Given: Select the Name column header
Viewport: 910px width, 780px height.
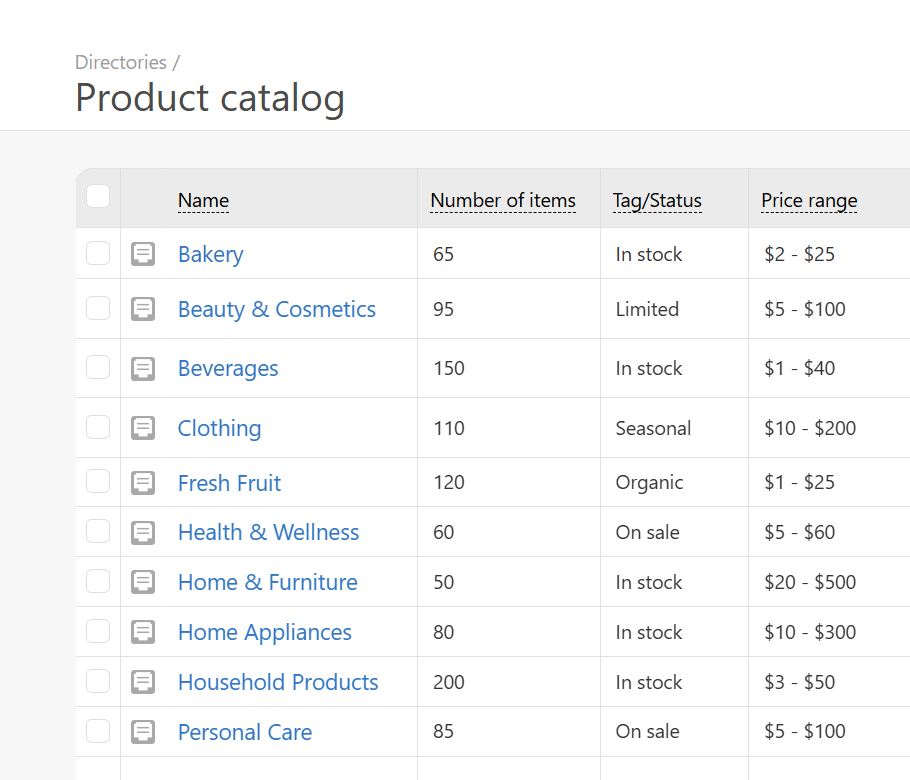Looking at the screenshot, I should click(203, 200).
